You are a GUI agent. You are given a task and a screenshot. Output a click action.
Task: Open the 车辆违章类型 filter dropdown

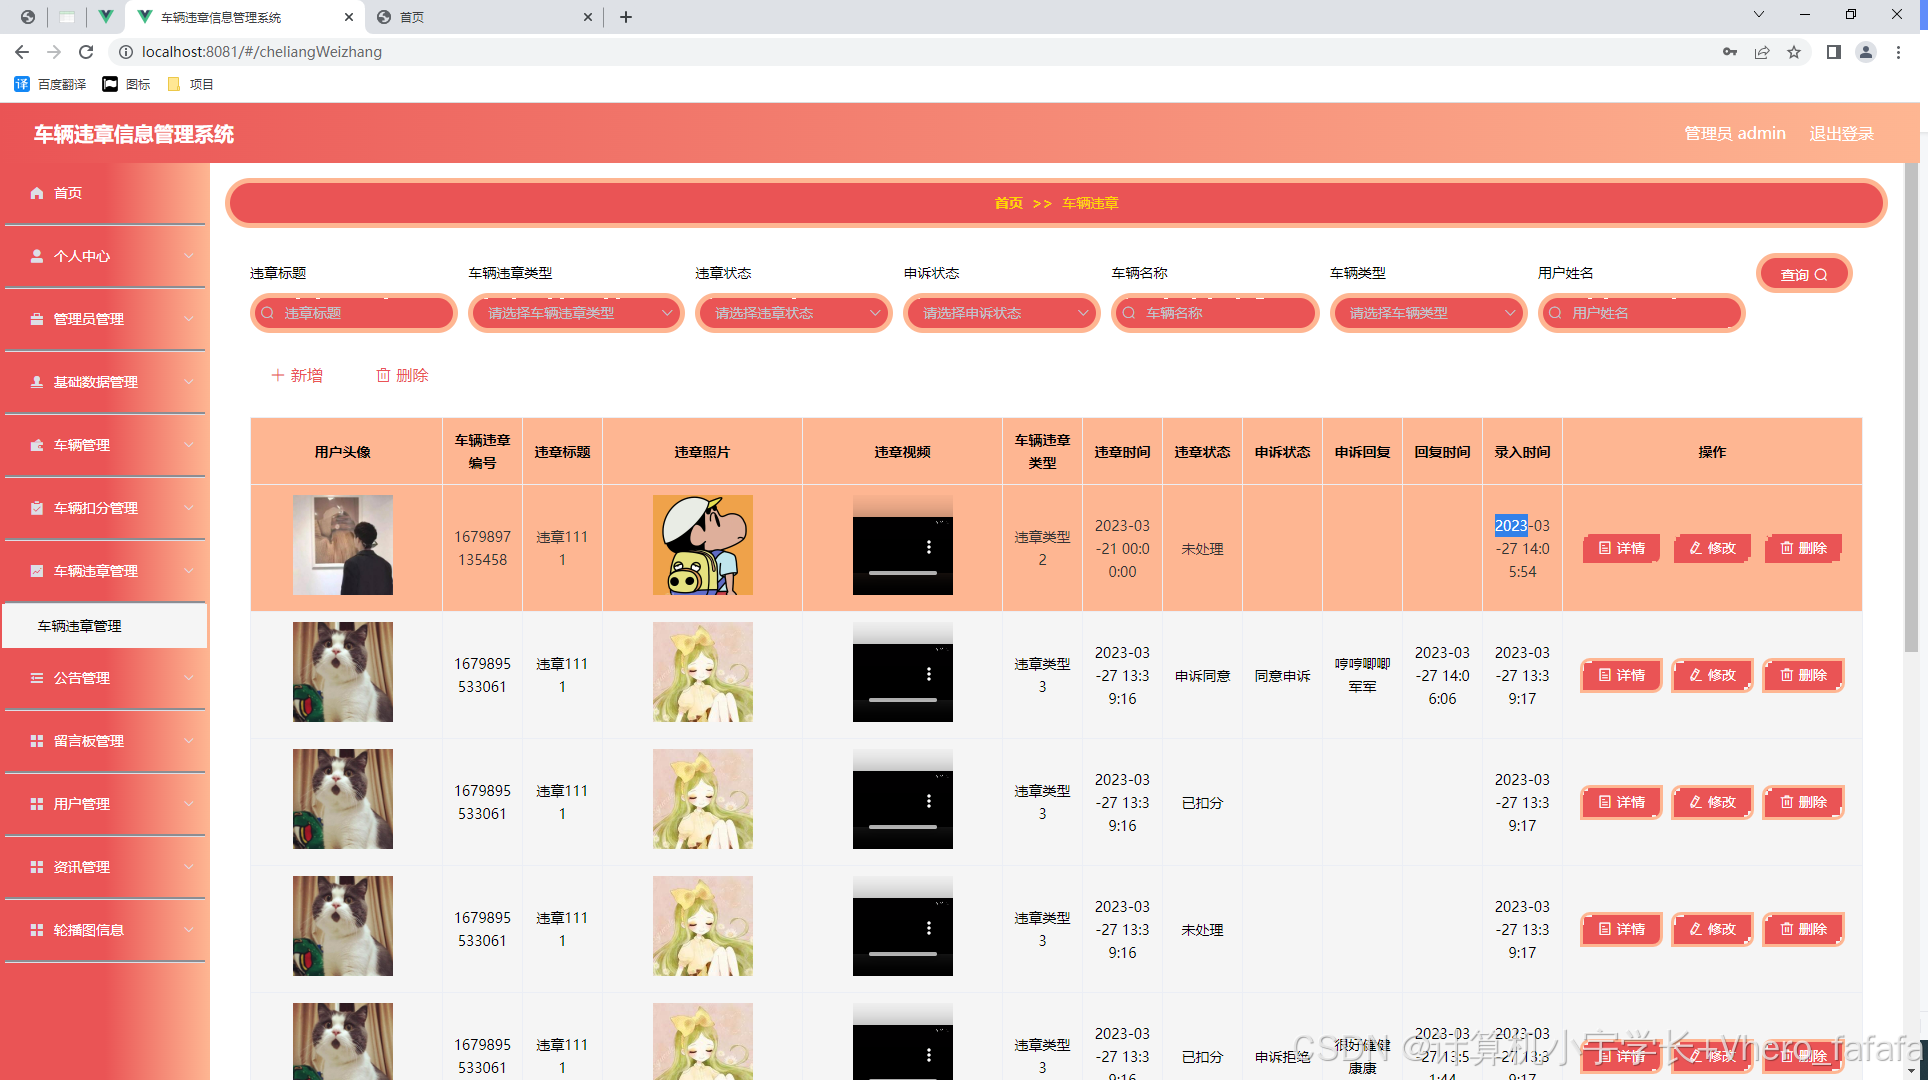[576, 313]
